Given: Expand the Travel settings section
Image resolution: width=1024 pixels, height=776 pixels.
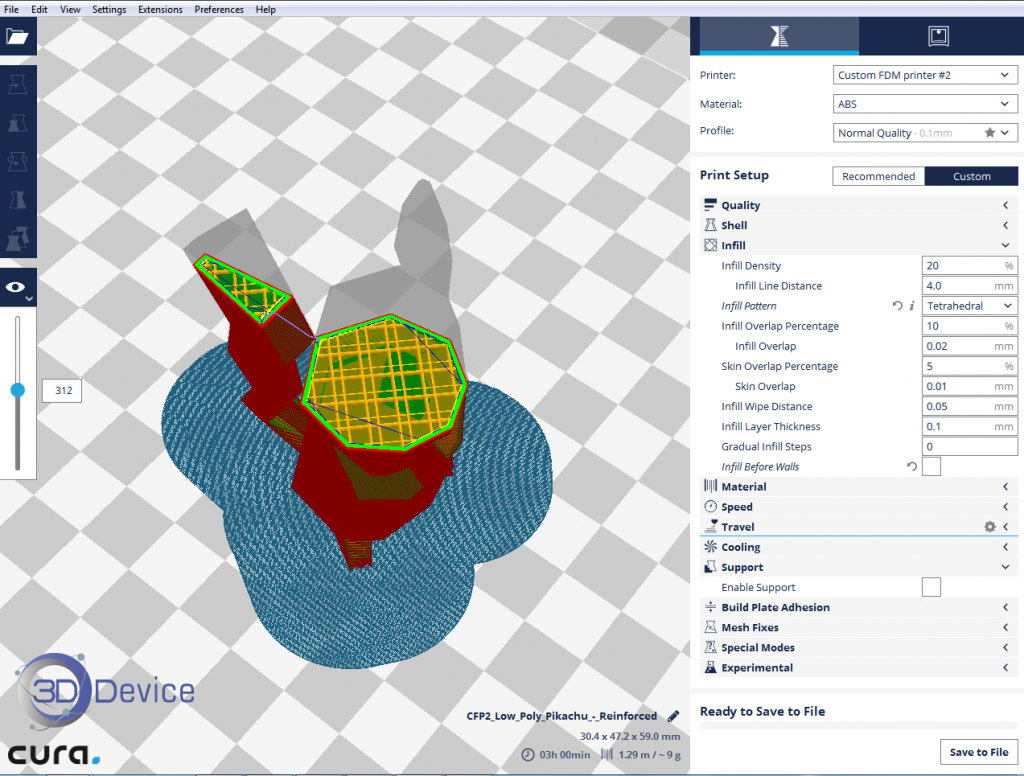Looking at the screenshot, I should pyautogui.click(x=859, y=526).
